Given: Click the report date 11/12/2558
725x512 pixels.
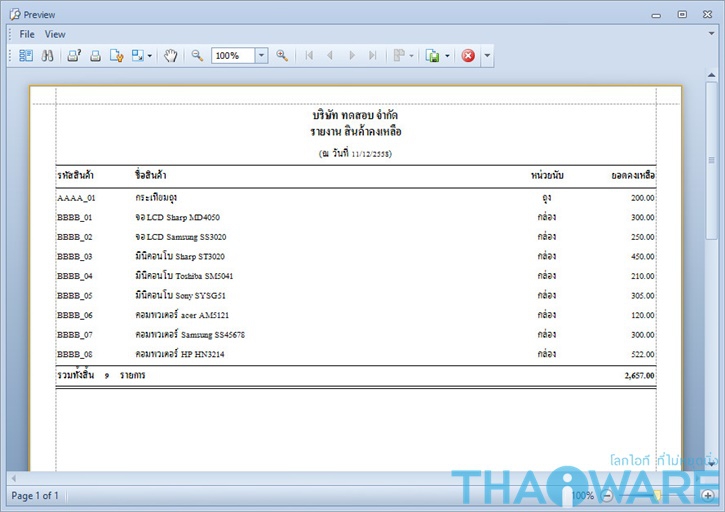Looking at the screenshot, I should pyautogui.click(x=371, y=154).
